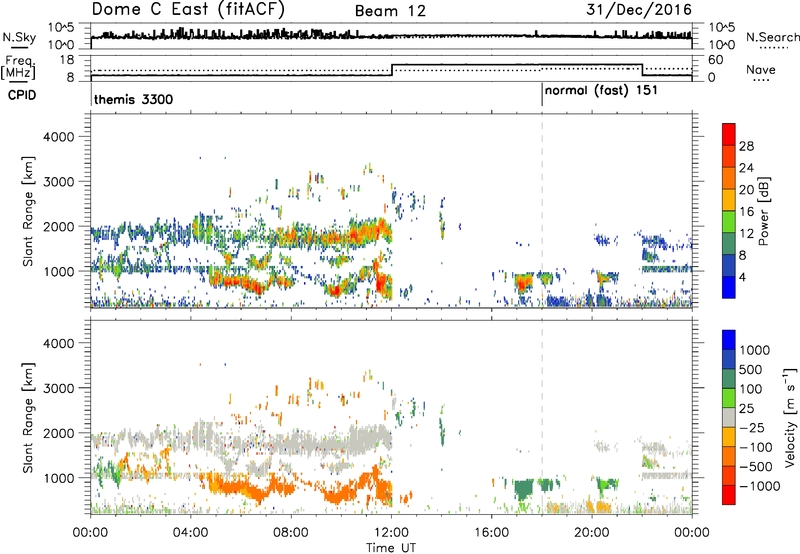The image size is (800, 554).
Task: Click 'Slant Range [km]' label of velocity panel
Action: pyautogui.click(x=28, y=418)
